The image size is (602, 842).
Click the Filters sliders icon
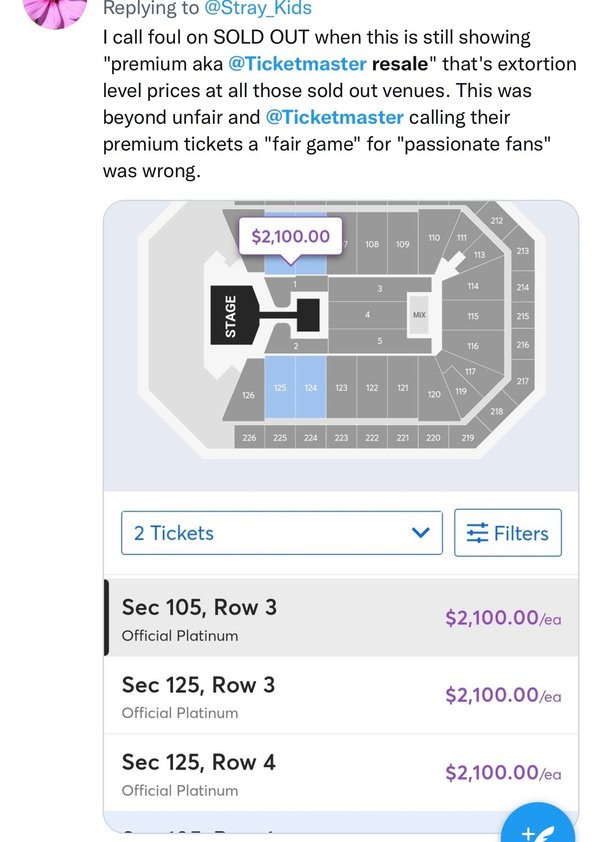pos(480,533)
